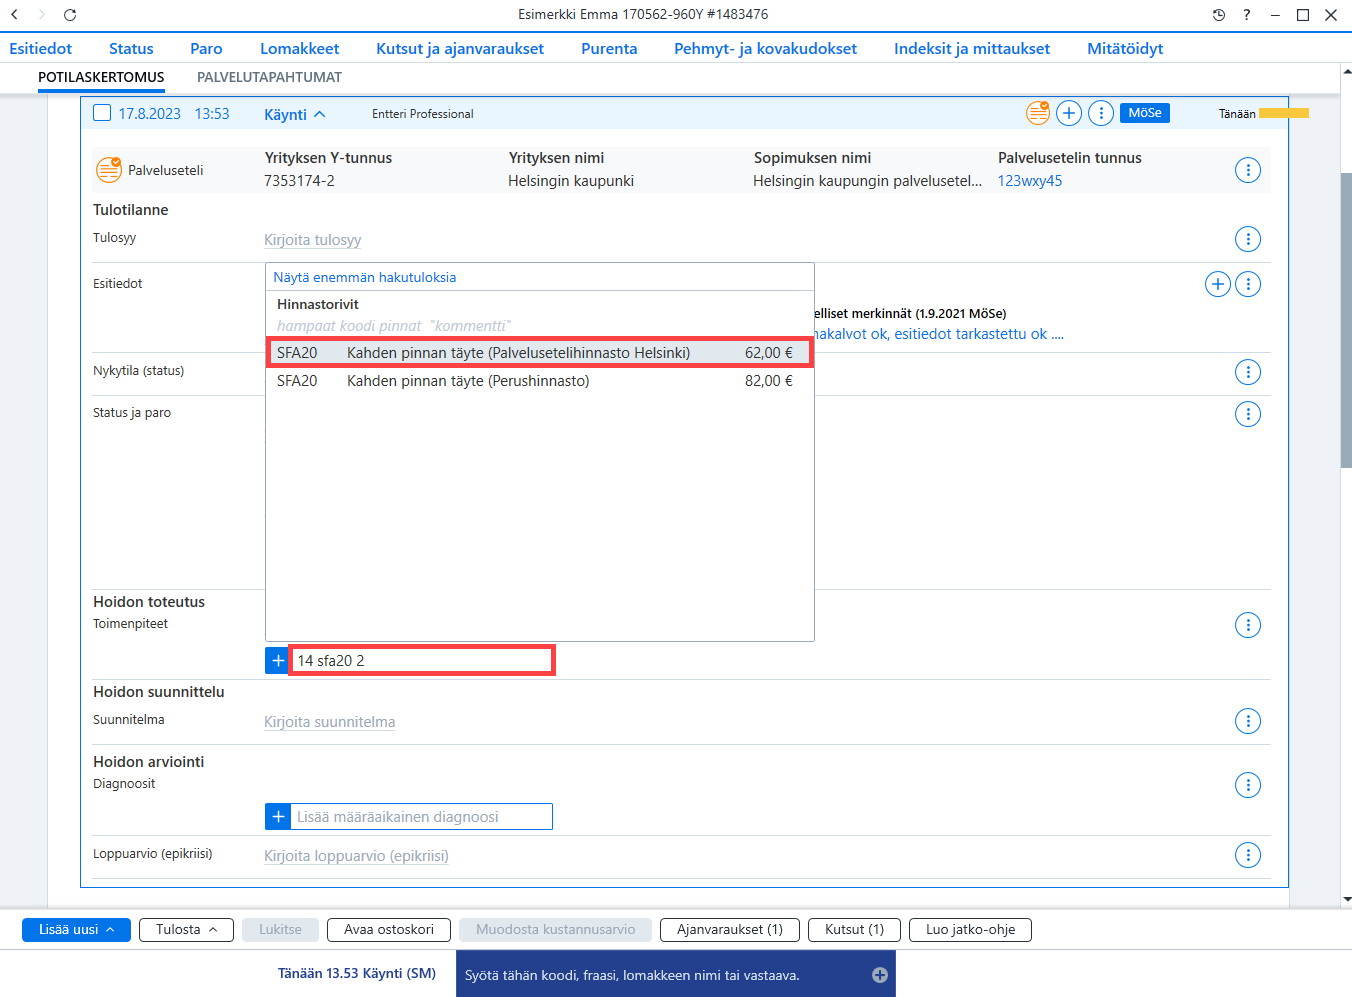1352x997 pixels.
Task: Expand the Tulosta dropdown menu
Action: click(x=186, y=930)
